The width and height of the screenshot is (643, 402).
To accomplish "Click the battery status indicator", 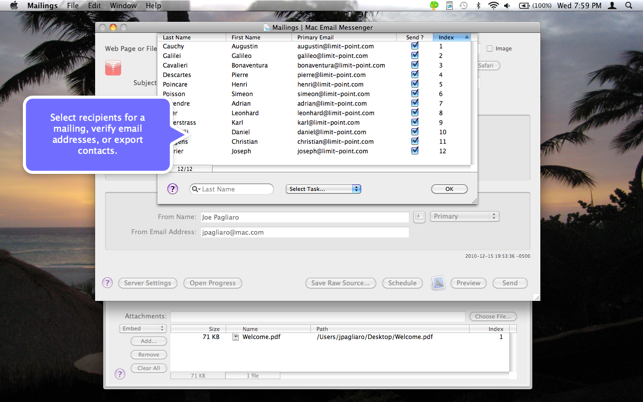I will click(535, 5).
